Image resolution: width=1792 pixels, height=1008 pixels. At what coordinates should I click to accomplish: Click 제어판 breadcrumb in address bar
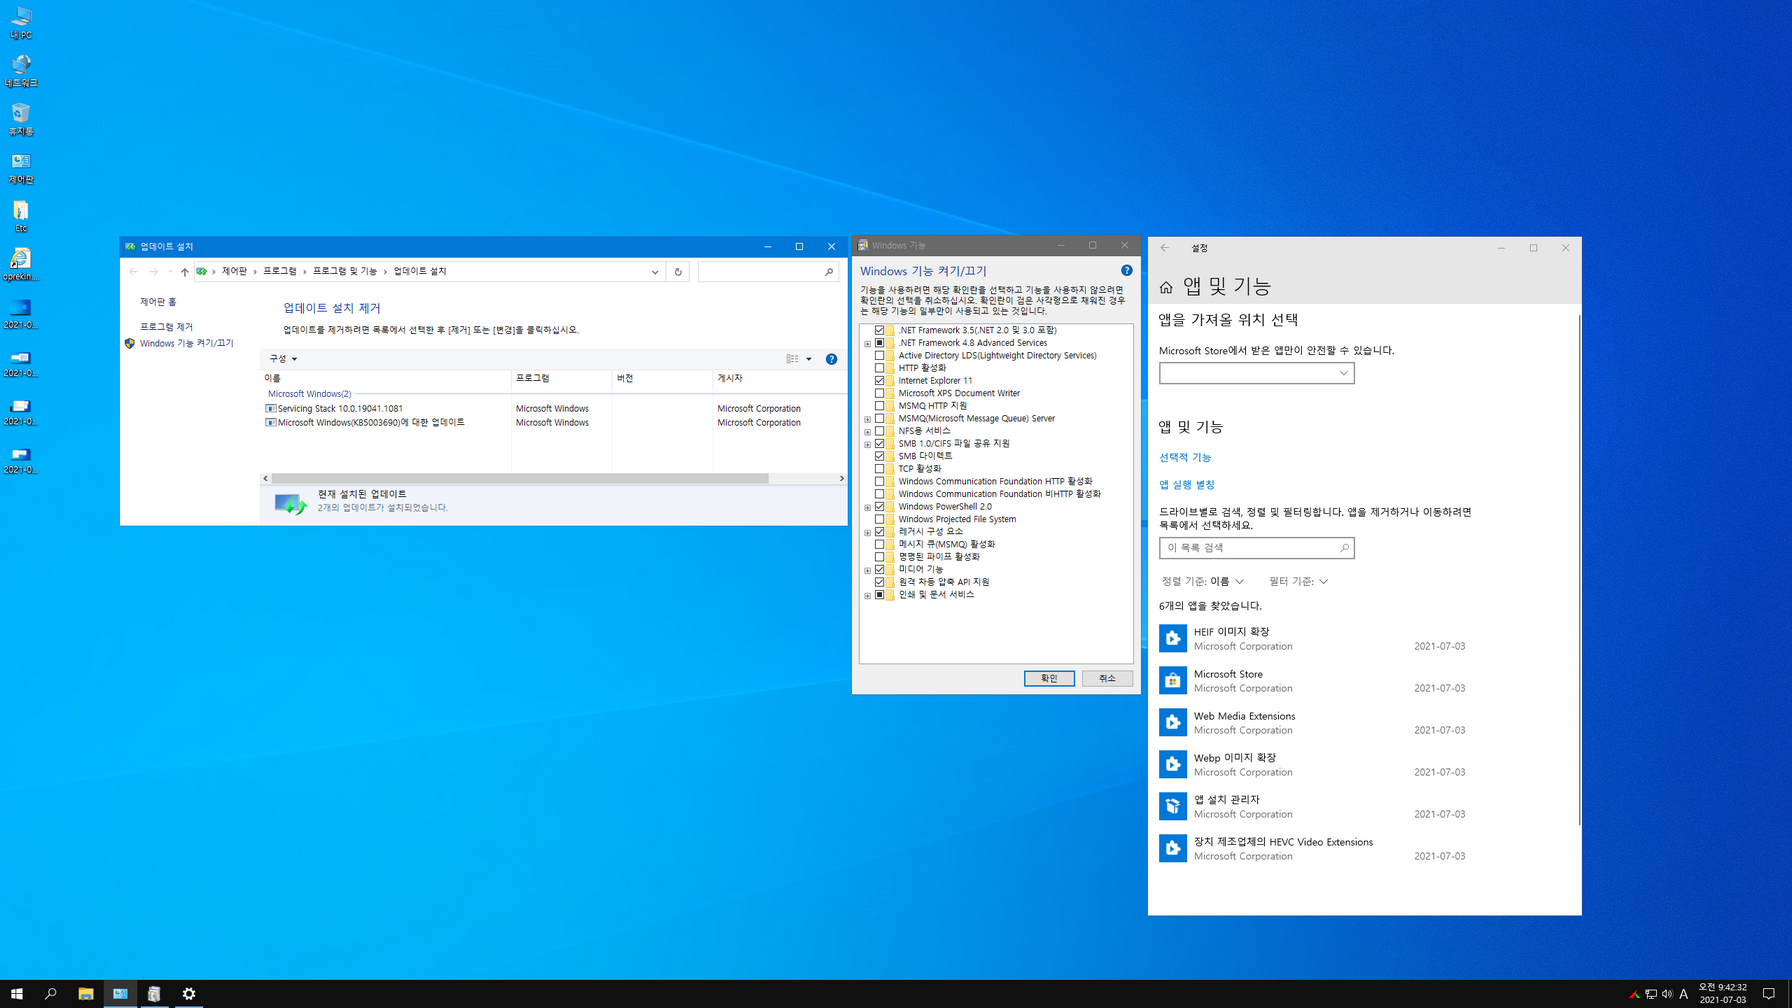coord(234,271)
